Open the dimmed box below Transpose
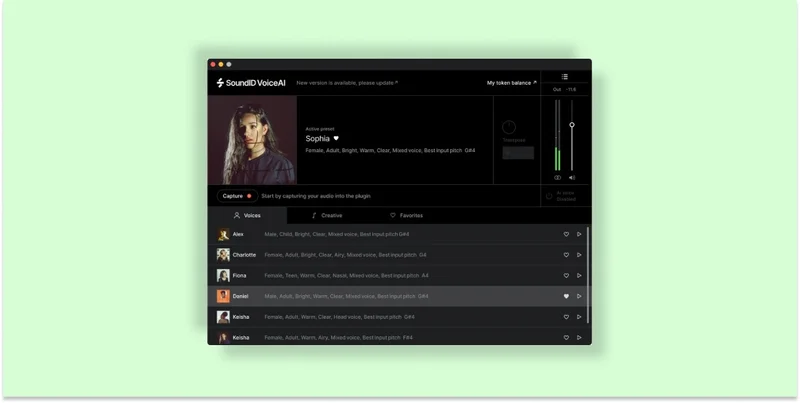This screenshot has width=800, height=403. point(518,153)
